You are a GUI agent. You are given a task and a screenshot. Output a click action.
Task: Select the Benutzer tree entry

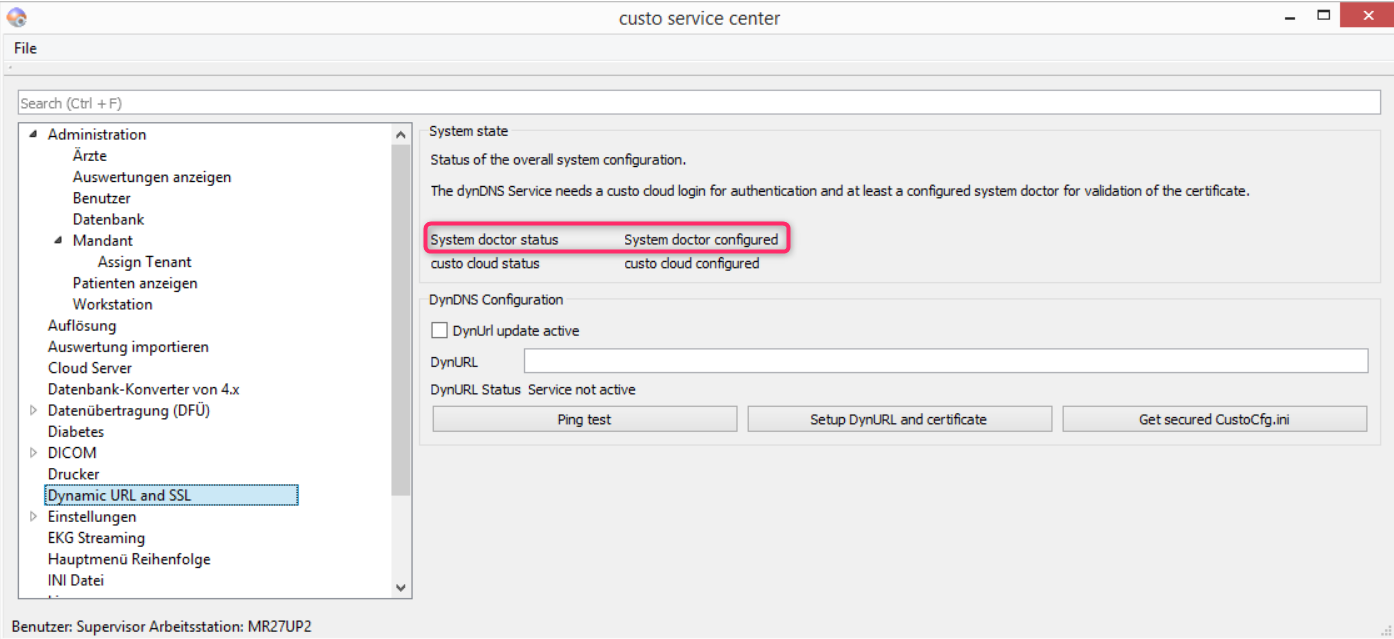click(102, 198)
